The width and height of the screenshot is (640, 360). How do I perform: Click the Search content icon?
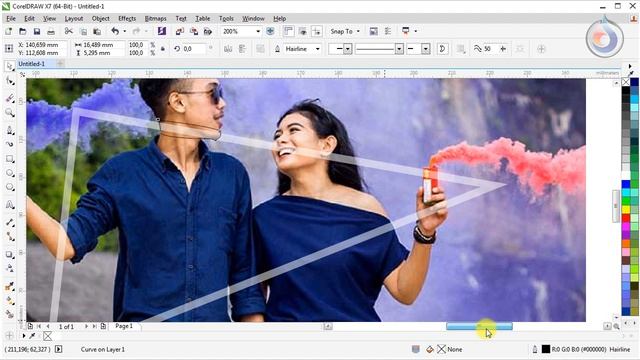click(162, 31)
